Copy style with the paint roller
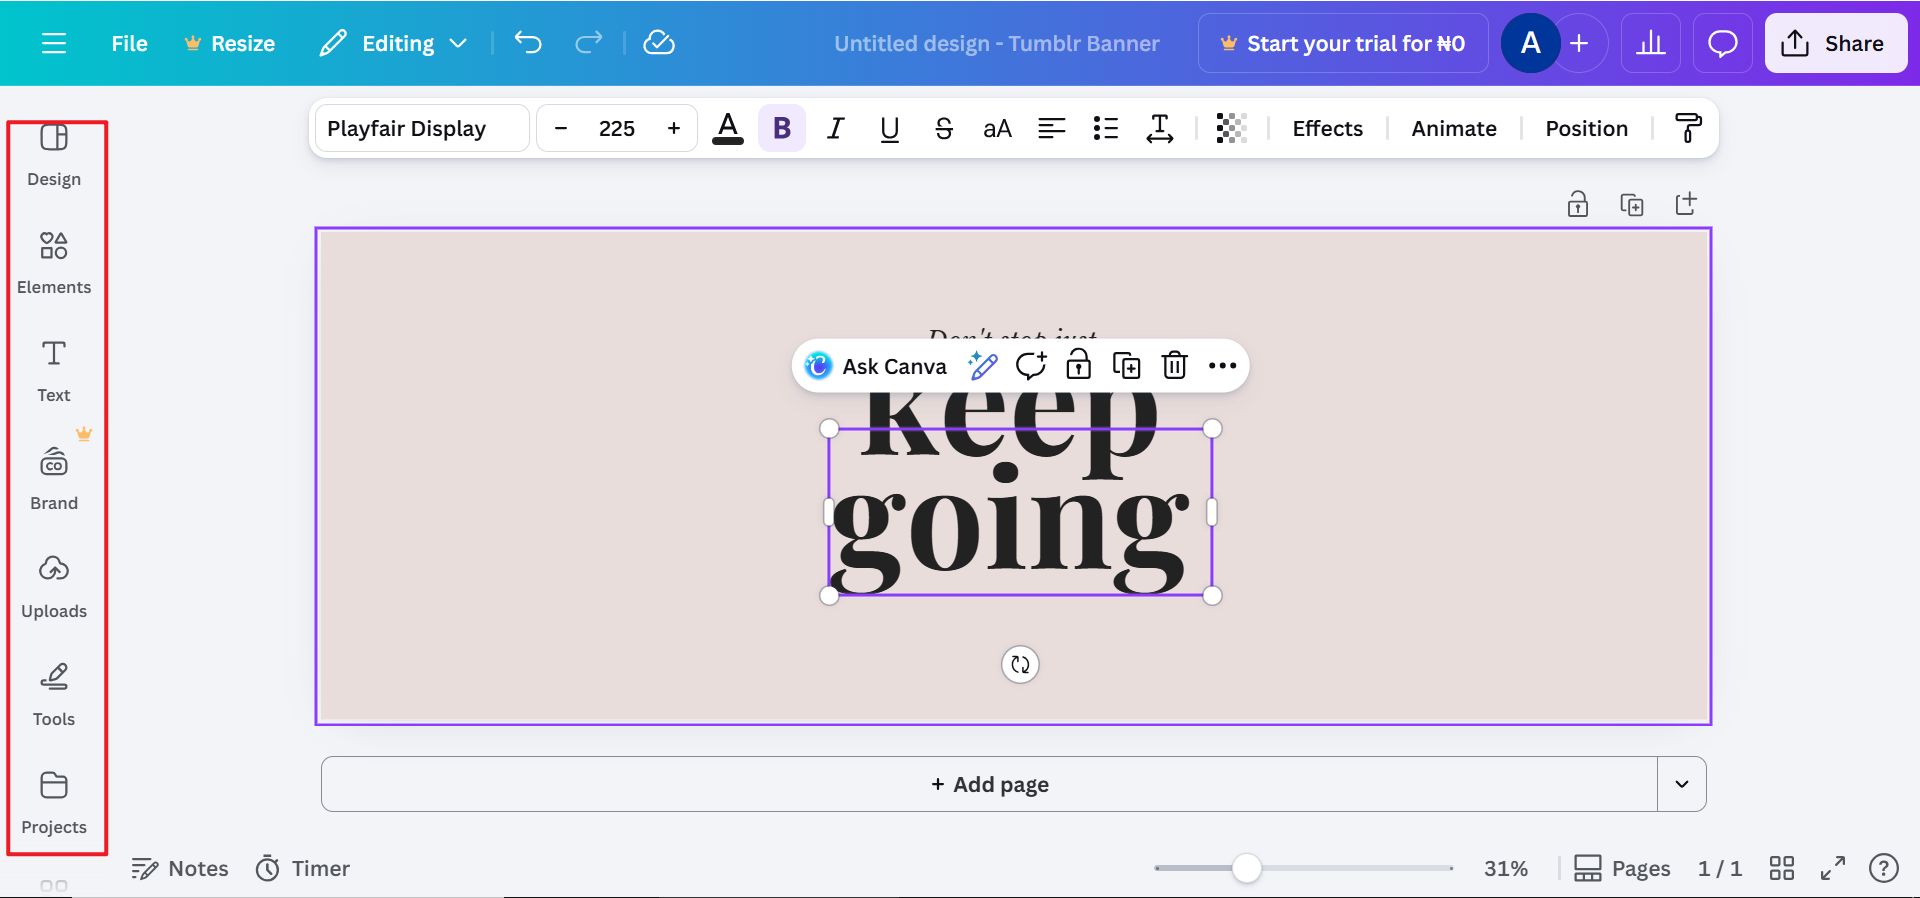 [1688, 128]
